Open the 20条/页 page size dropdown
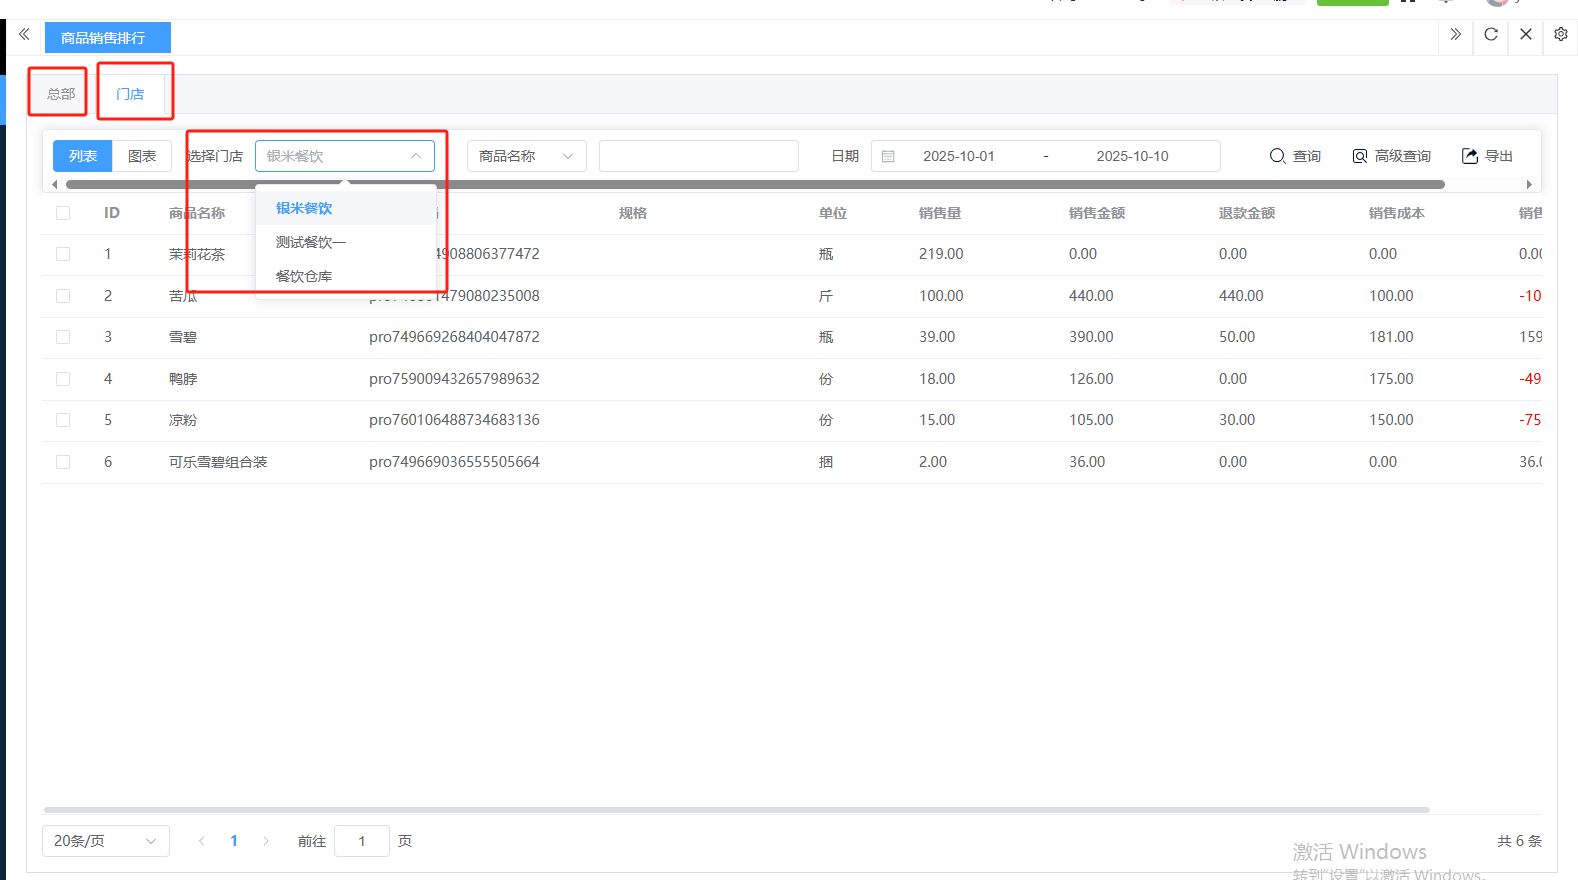 pos(105,841)
